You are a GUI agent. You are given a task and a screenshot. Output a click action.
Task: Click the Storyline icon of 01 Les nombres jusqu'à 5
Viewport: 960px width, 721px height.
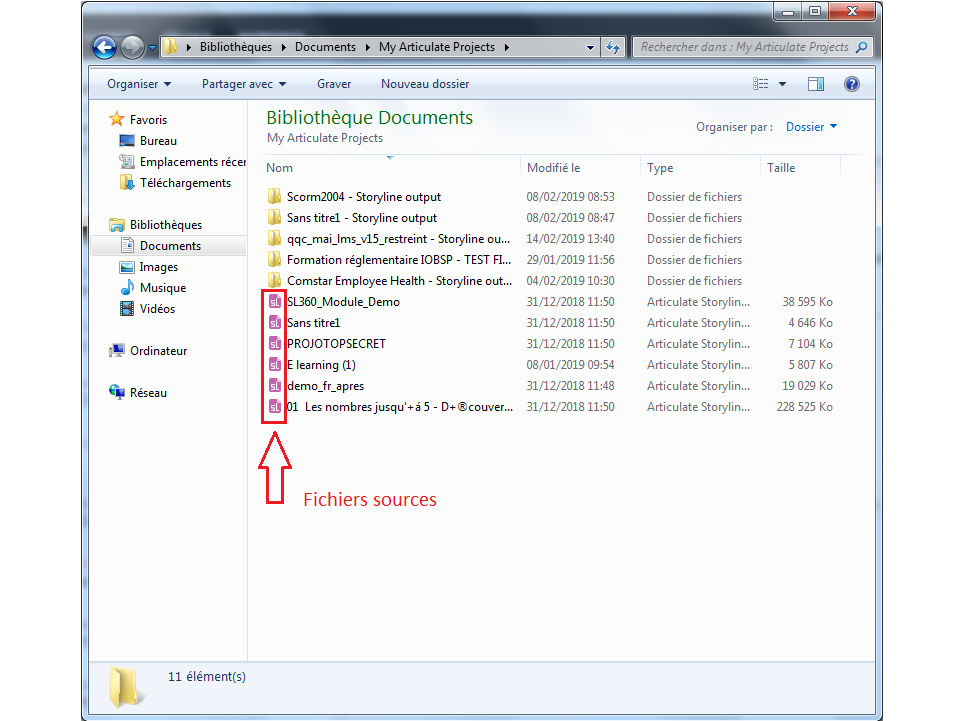point(274,406)
